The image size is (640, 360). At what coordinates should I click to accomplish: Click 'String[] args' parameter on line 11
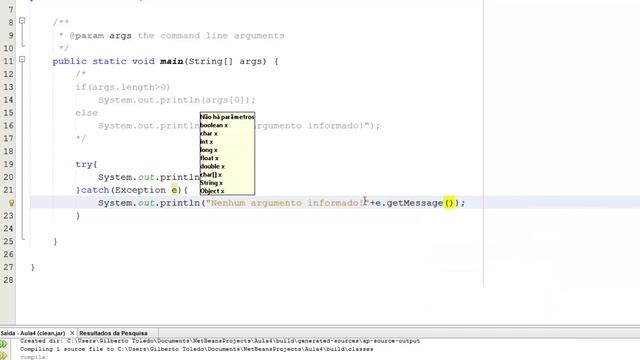(225, 61)
